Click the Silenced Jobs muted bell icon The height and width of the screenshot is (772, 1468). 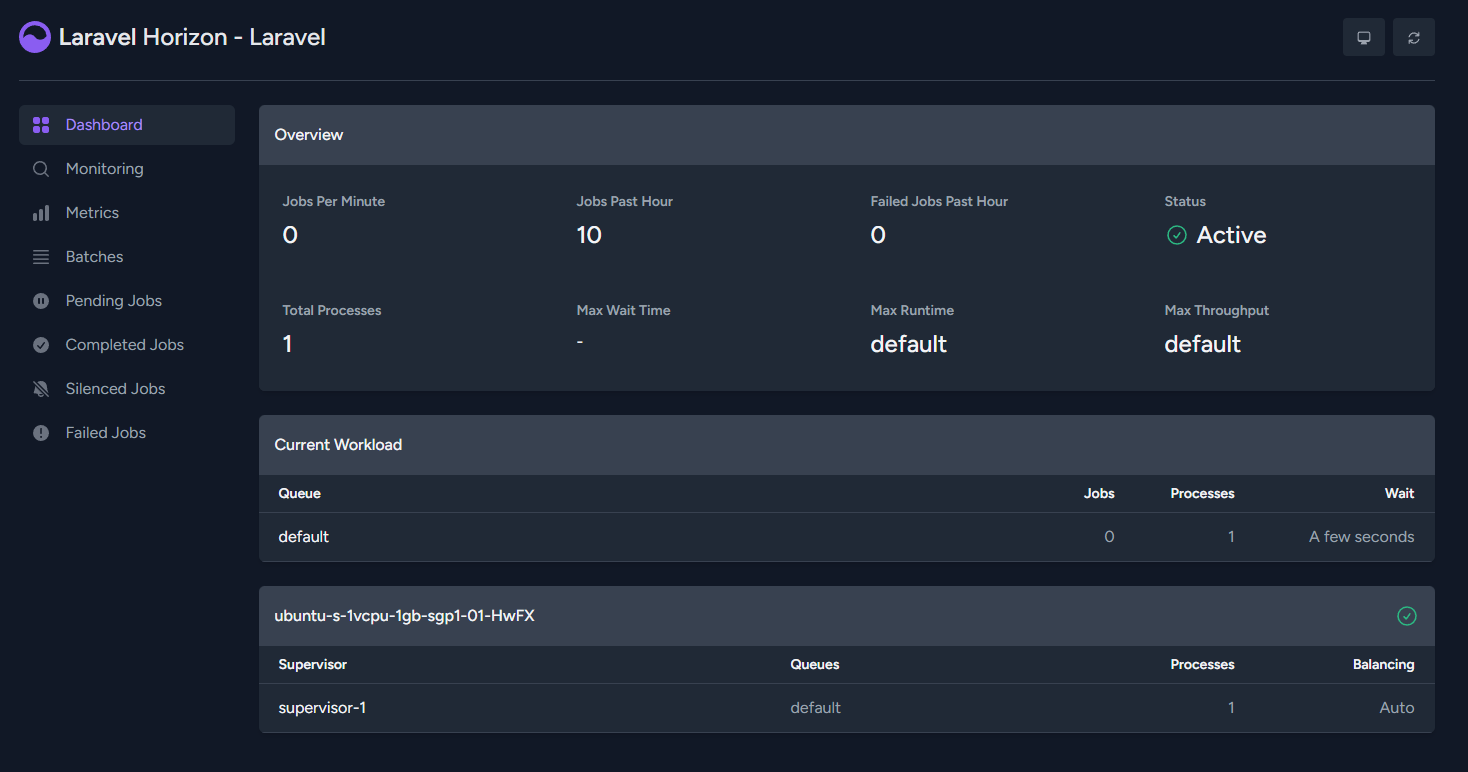click(x=41, y=389)
